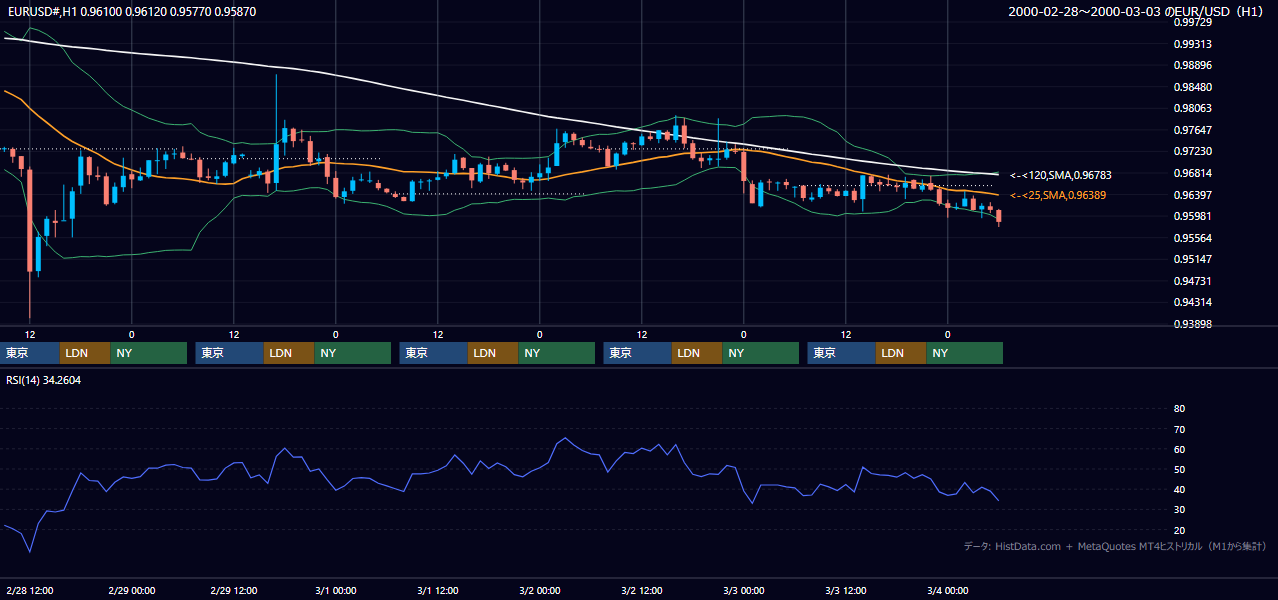This screenshot has width=1278, height=600.
Task: Select the 3/1 00:00 time axis label
Action: 335,591
